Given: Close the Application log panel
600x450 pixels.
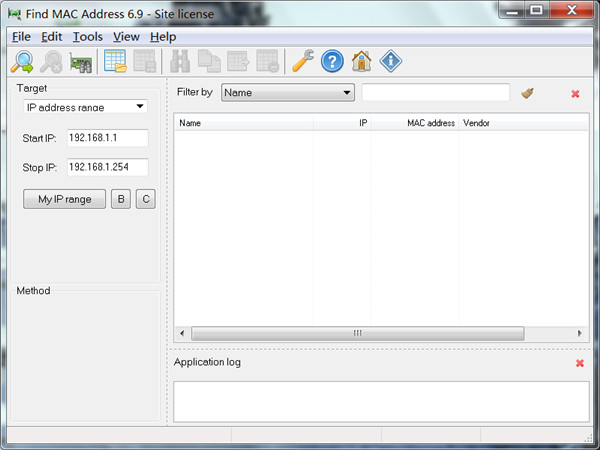Looking at the screenshot, I should [x=579, y=363].
